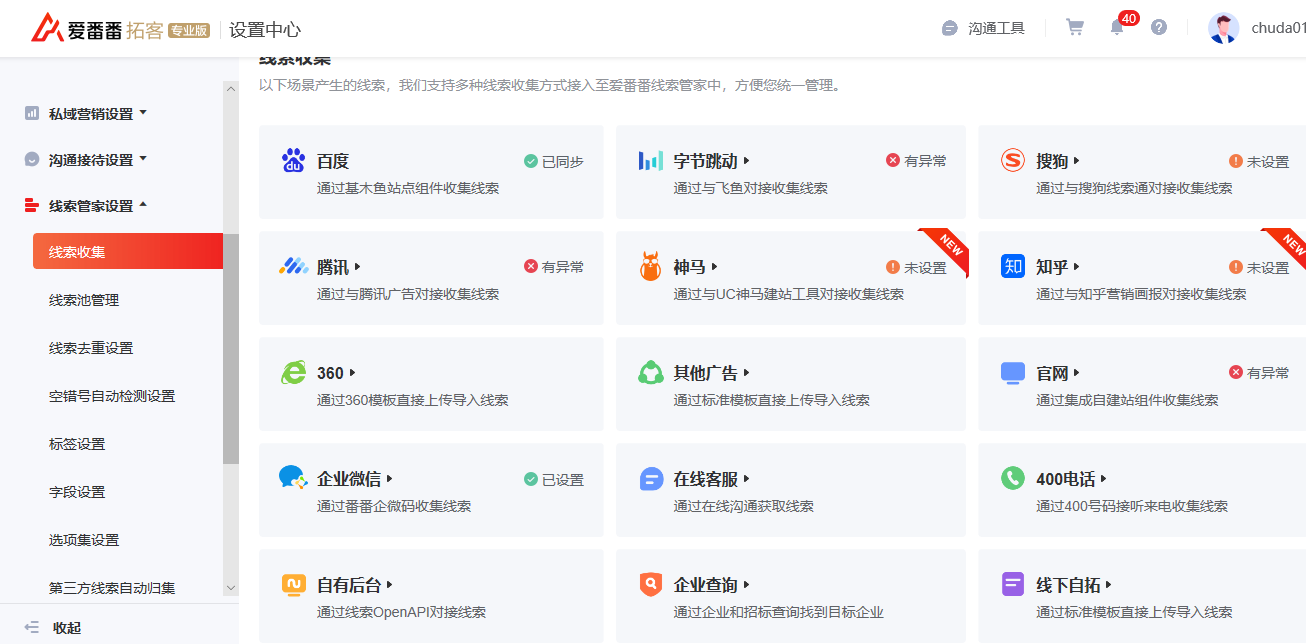Open the 其他广告 card title

pyautogui.click(x=705, y=373)
